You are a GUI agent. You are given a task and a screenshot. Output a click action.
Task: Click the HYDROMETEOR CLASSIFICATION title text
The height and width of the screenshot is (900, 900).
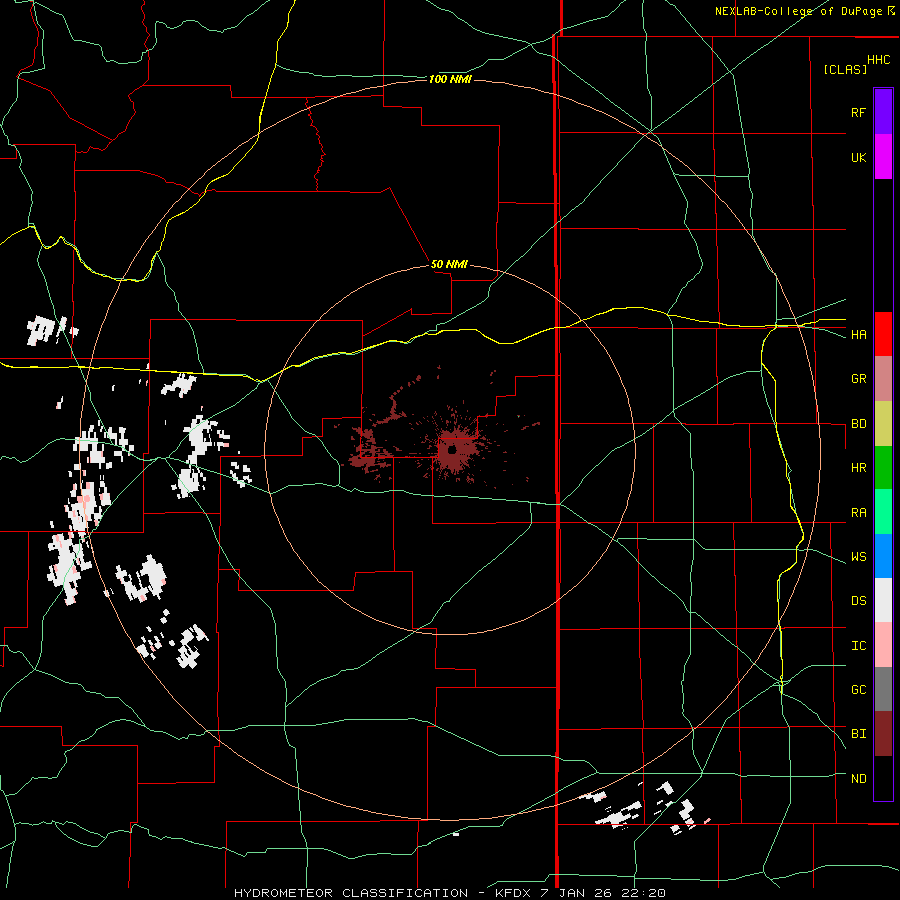(x=351, y=893)
